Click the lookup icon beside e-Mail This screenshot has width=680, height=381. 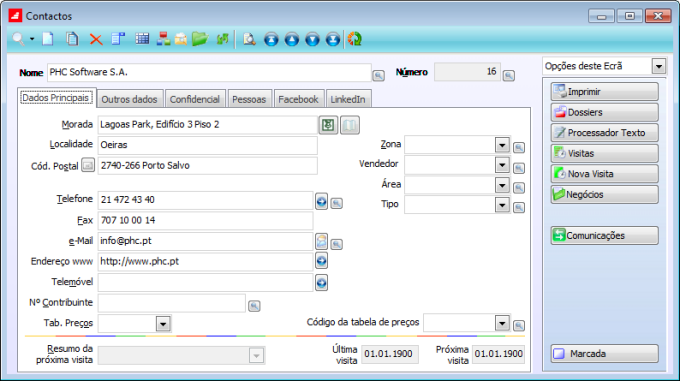point(337,244)
